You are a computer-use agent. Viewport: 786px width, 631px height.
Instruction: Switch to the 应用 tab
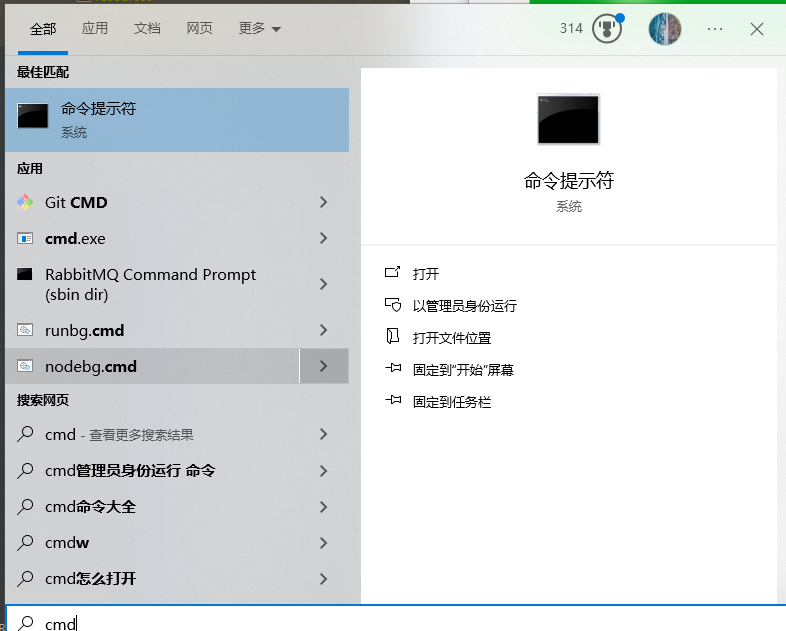(x=95, y=29)
